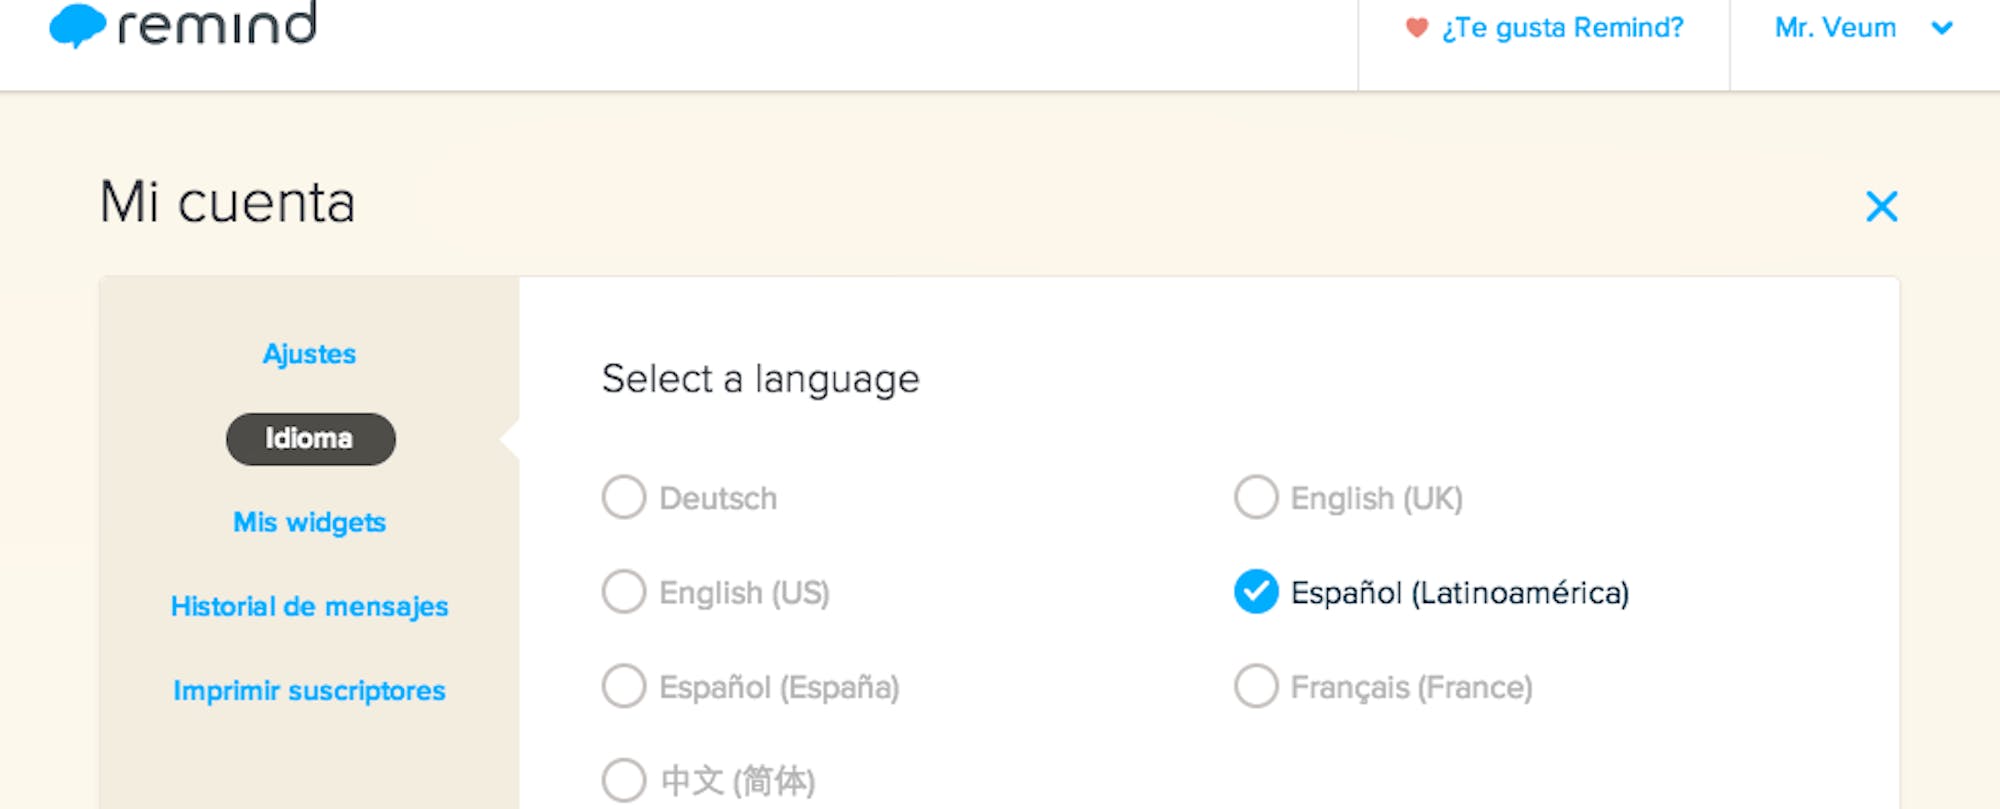Open the Ajustes section

pyautogui.click(x=309, y=354)
